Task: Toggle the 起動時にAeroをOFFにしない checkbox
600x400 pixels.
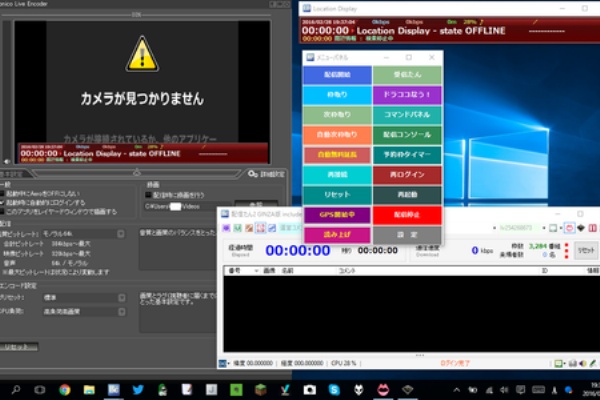Action: tap(2, 194)
